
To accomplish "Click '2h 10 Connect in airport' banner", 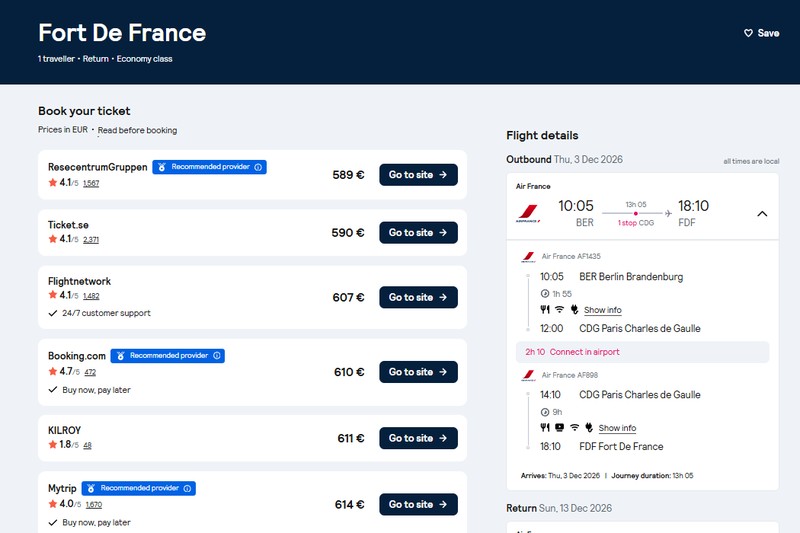I will click(x=642, y=352).
